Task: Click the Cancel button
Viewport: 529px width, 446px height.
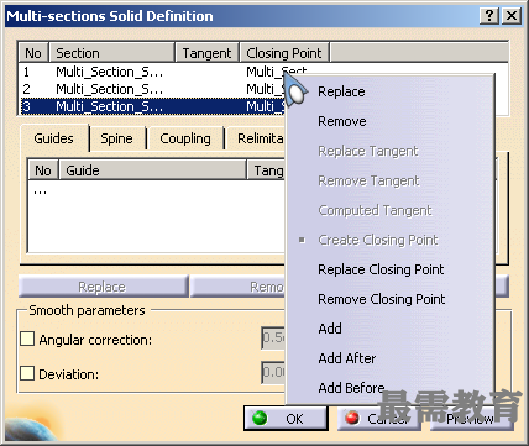Action: click(379, 418)
